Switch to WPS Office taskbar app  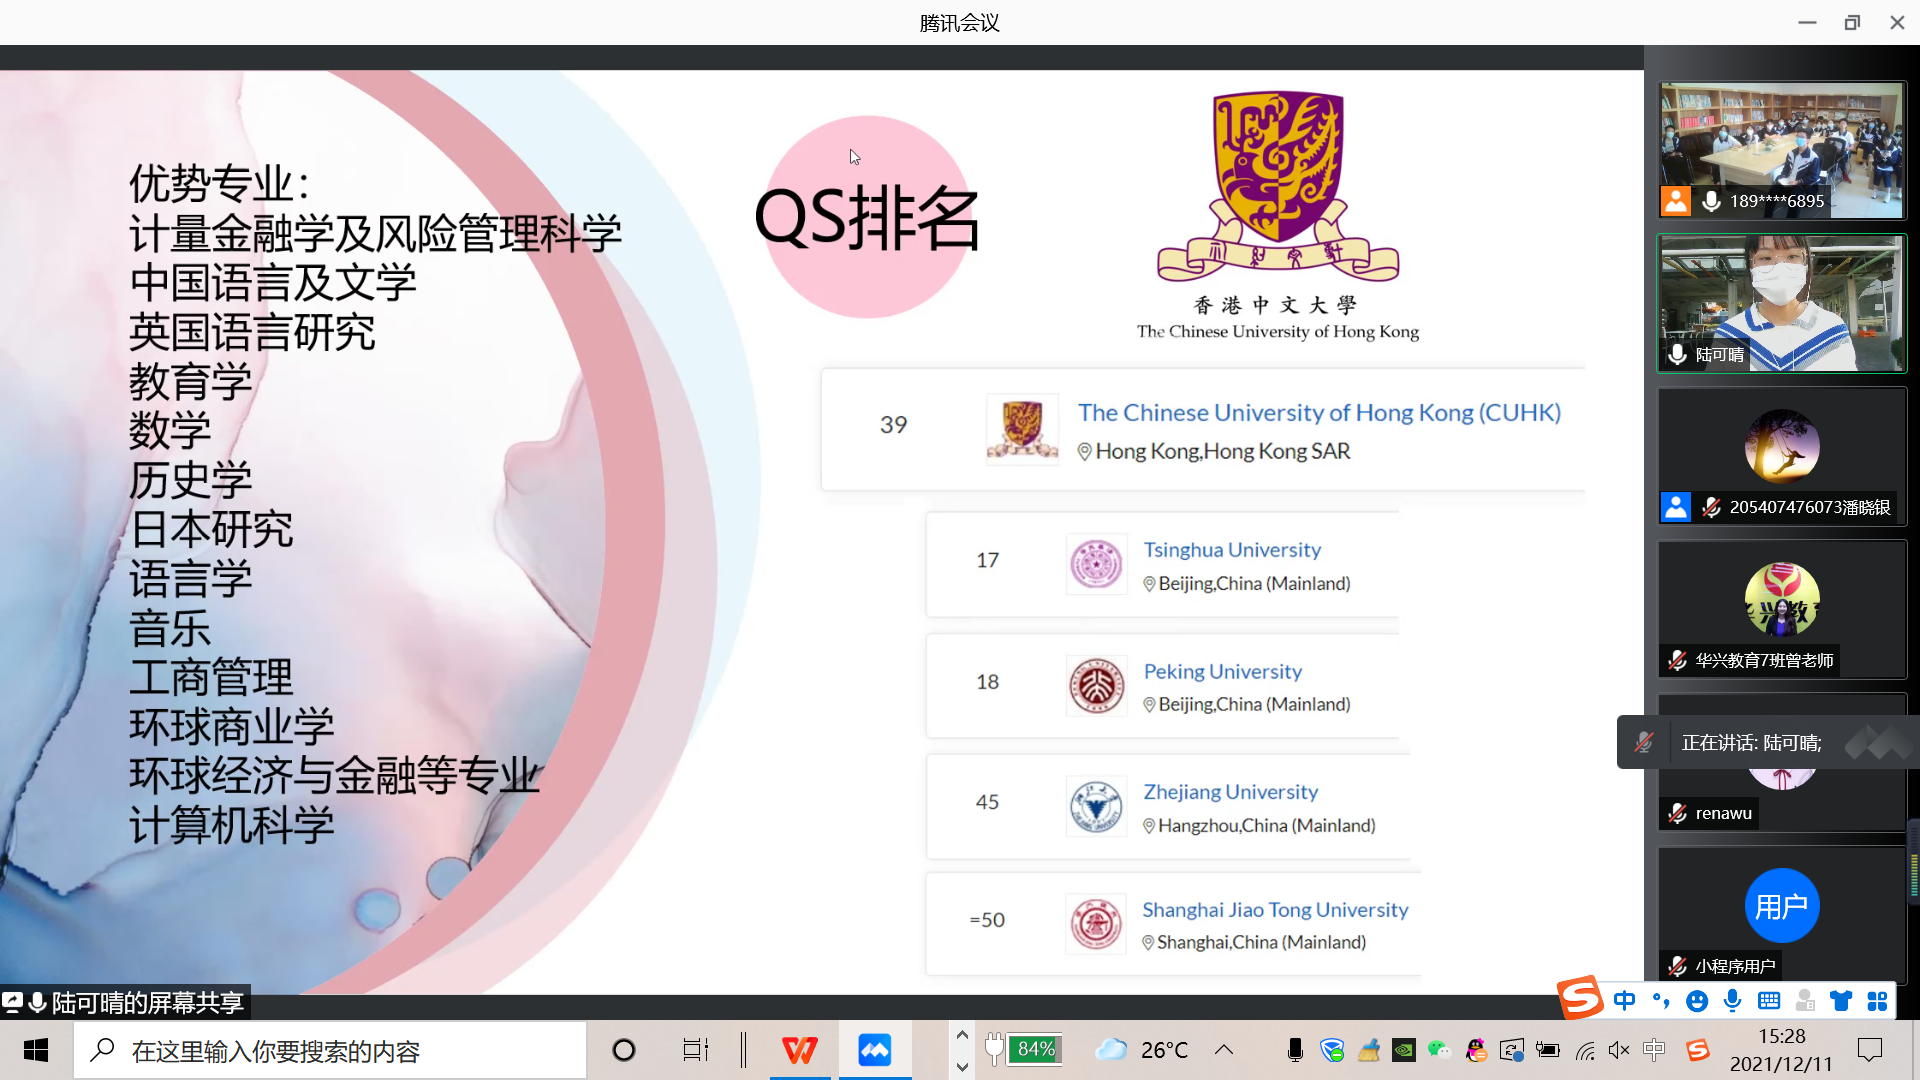tap(800, 1050)
